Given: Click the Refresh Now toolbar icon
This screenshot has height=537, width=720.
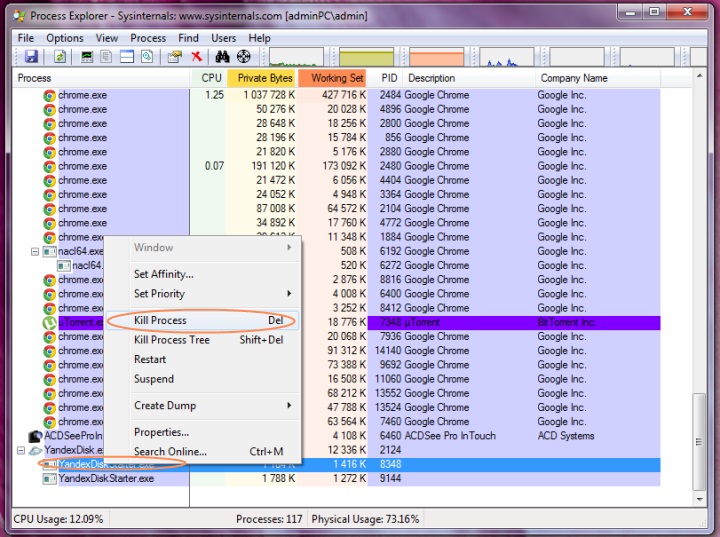Looking at the screenshot, I should tap(60, 57).
